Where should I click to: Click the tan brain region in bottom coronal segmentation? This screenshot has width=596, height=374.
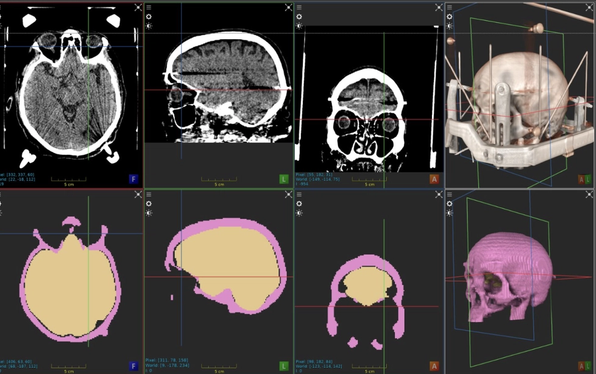point(368,285)
